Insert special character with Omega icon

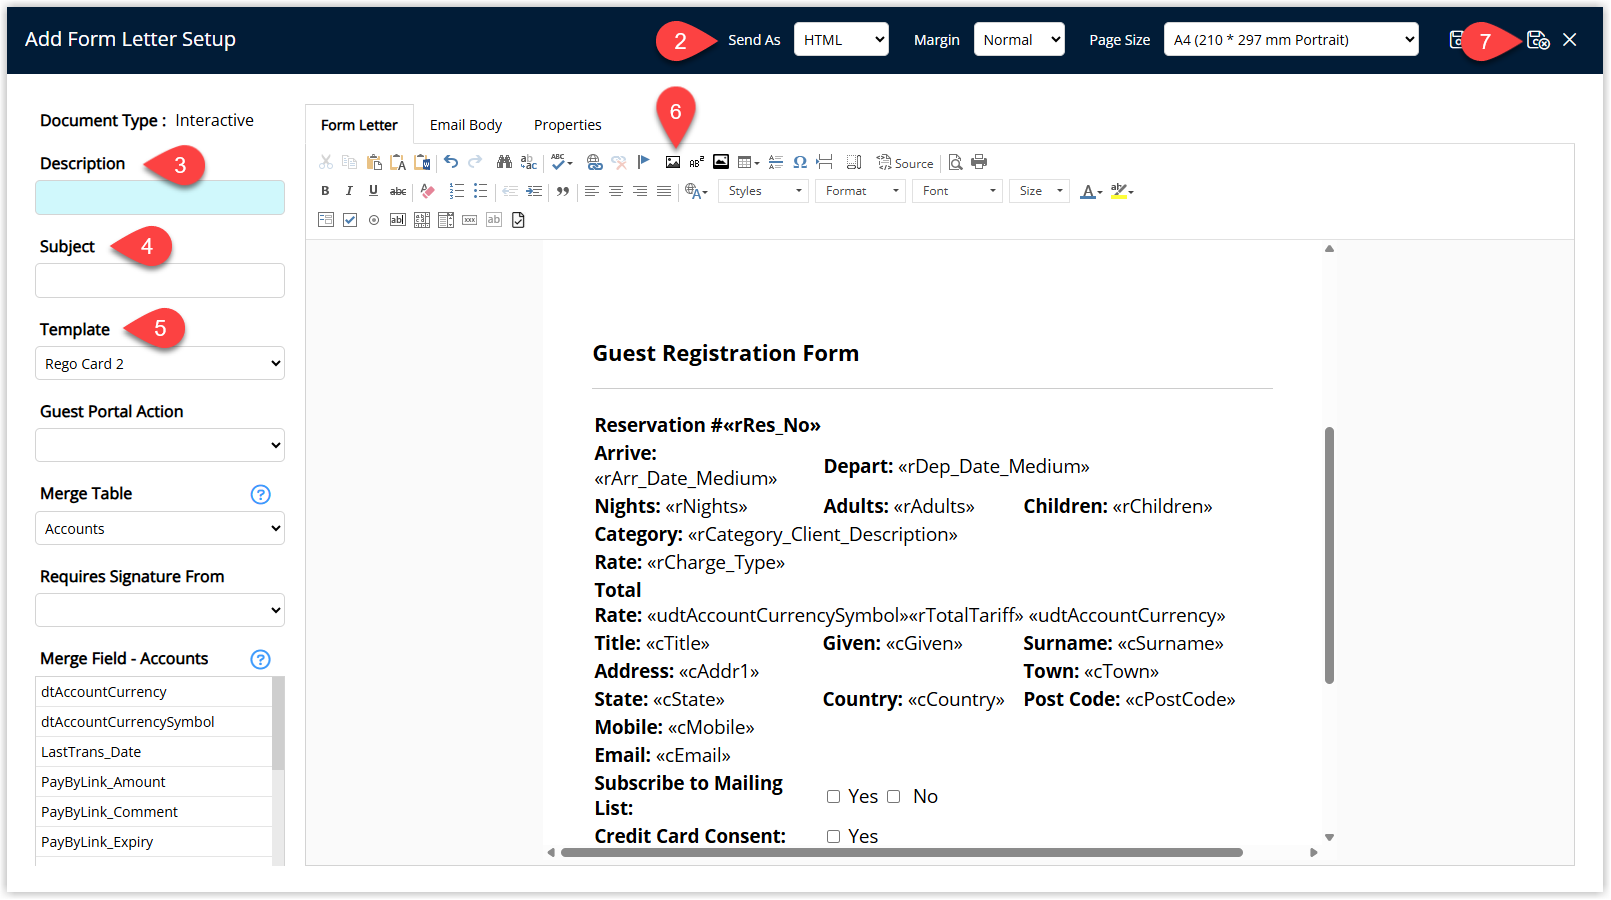click(800, 162)
